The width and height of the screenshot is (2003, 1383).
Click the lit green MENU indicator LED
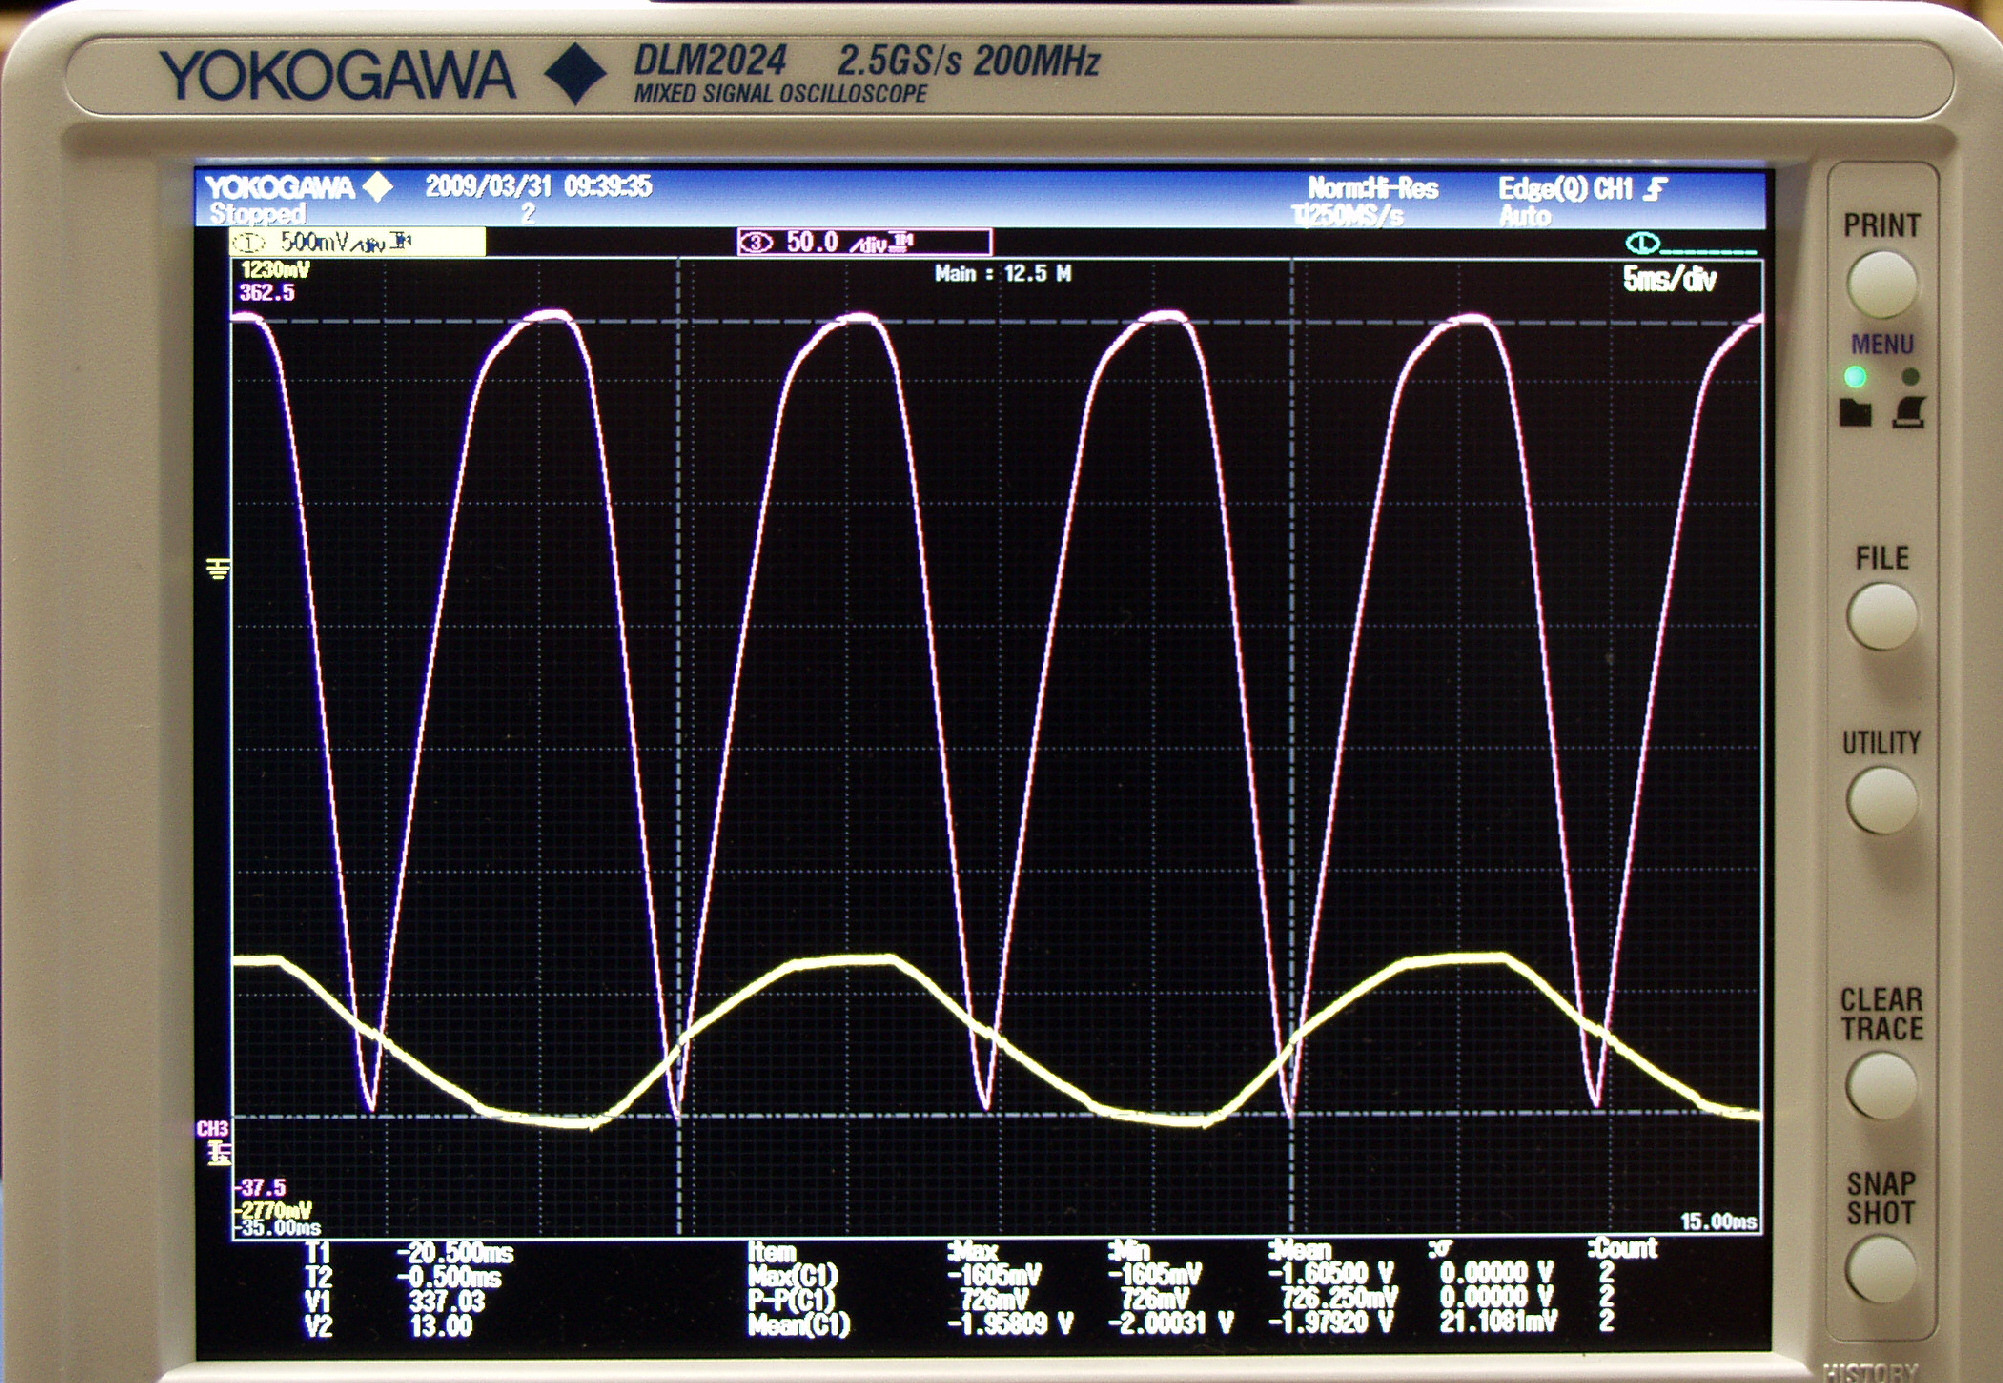pyautogui.click(x=1855, y=377)
